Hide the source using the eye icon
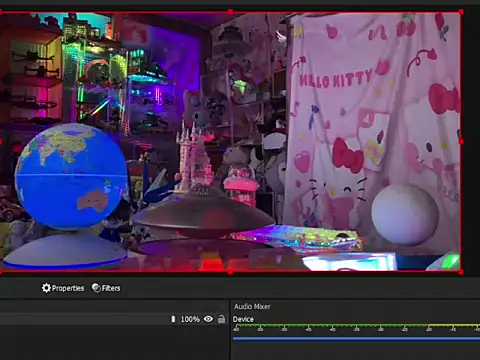This screenshot has width=480, height=360. pyautogui.click(x=208, y=319)
